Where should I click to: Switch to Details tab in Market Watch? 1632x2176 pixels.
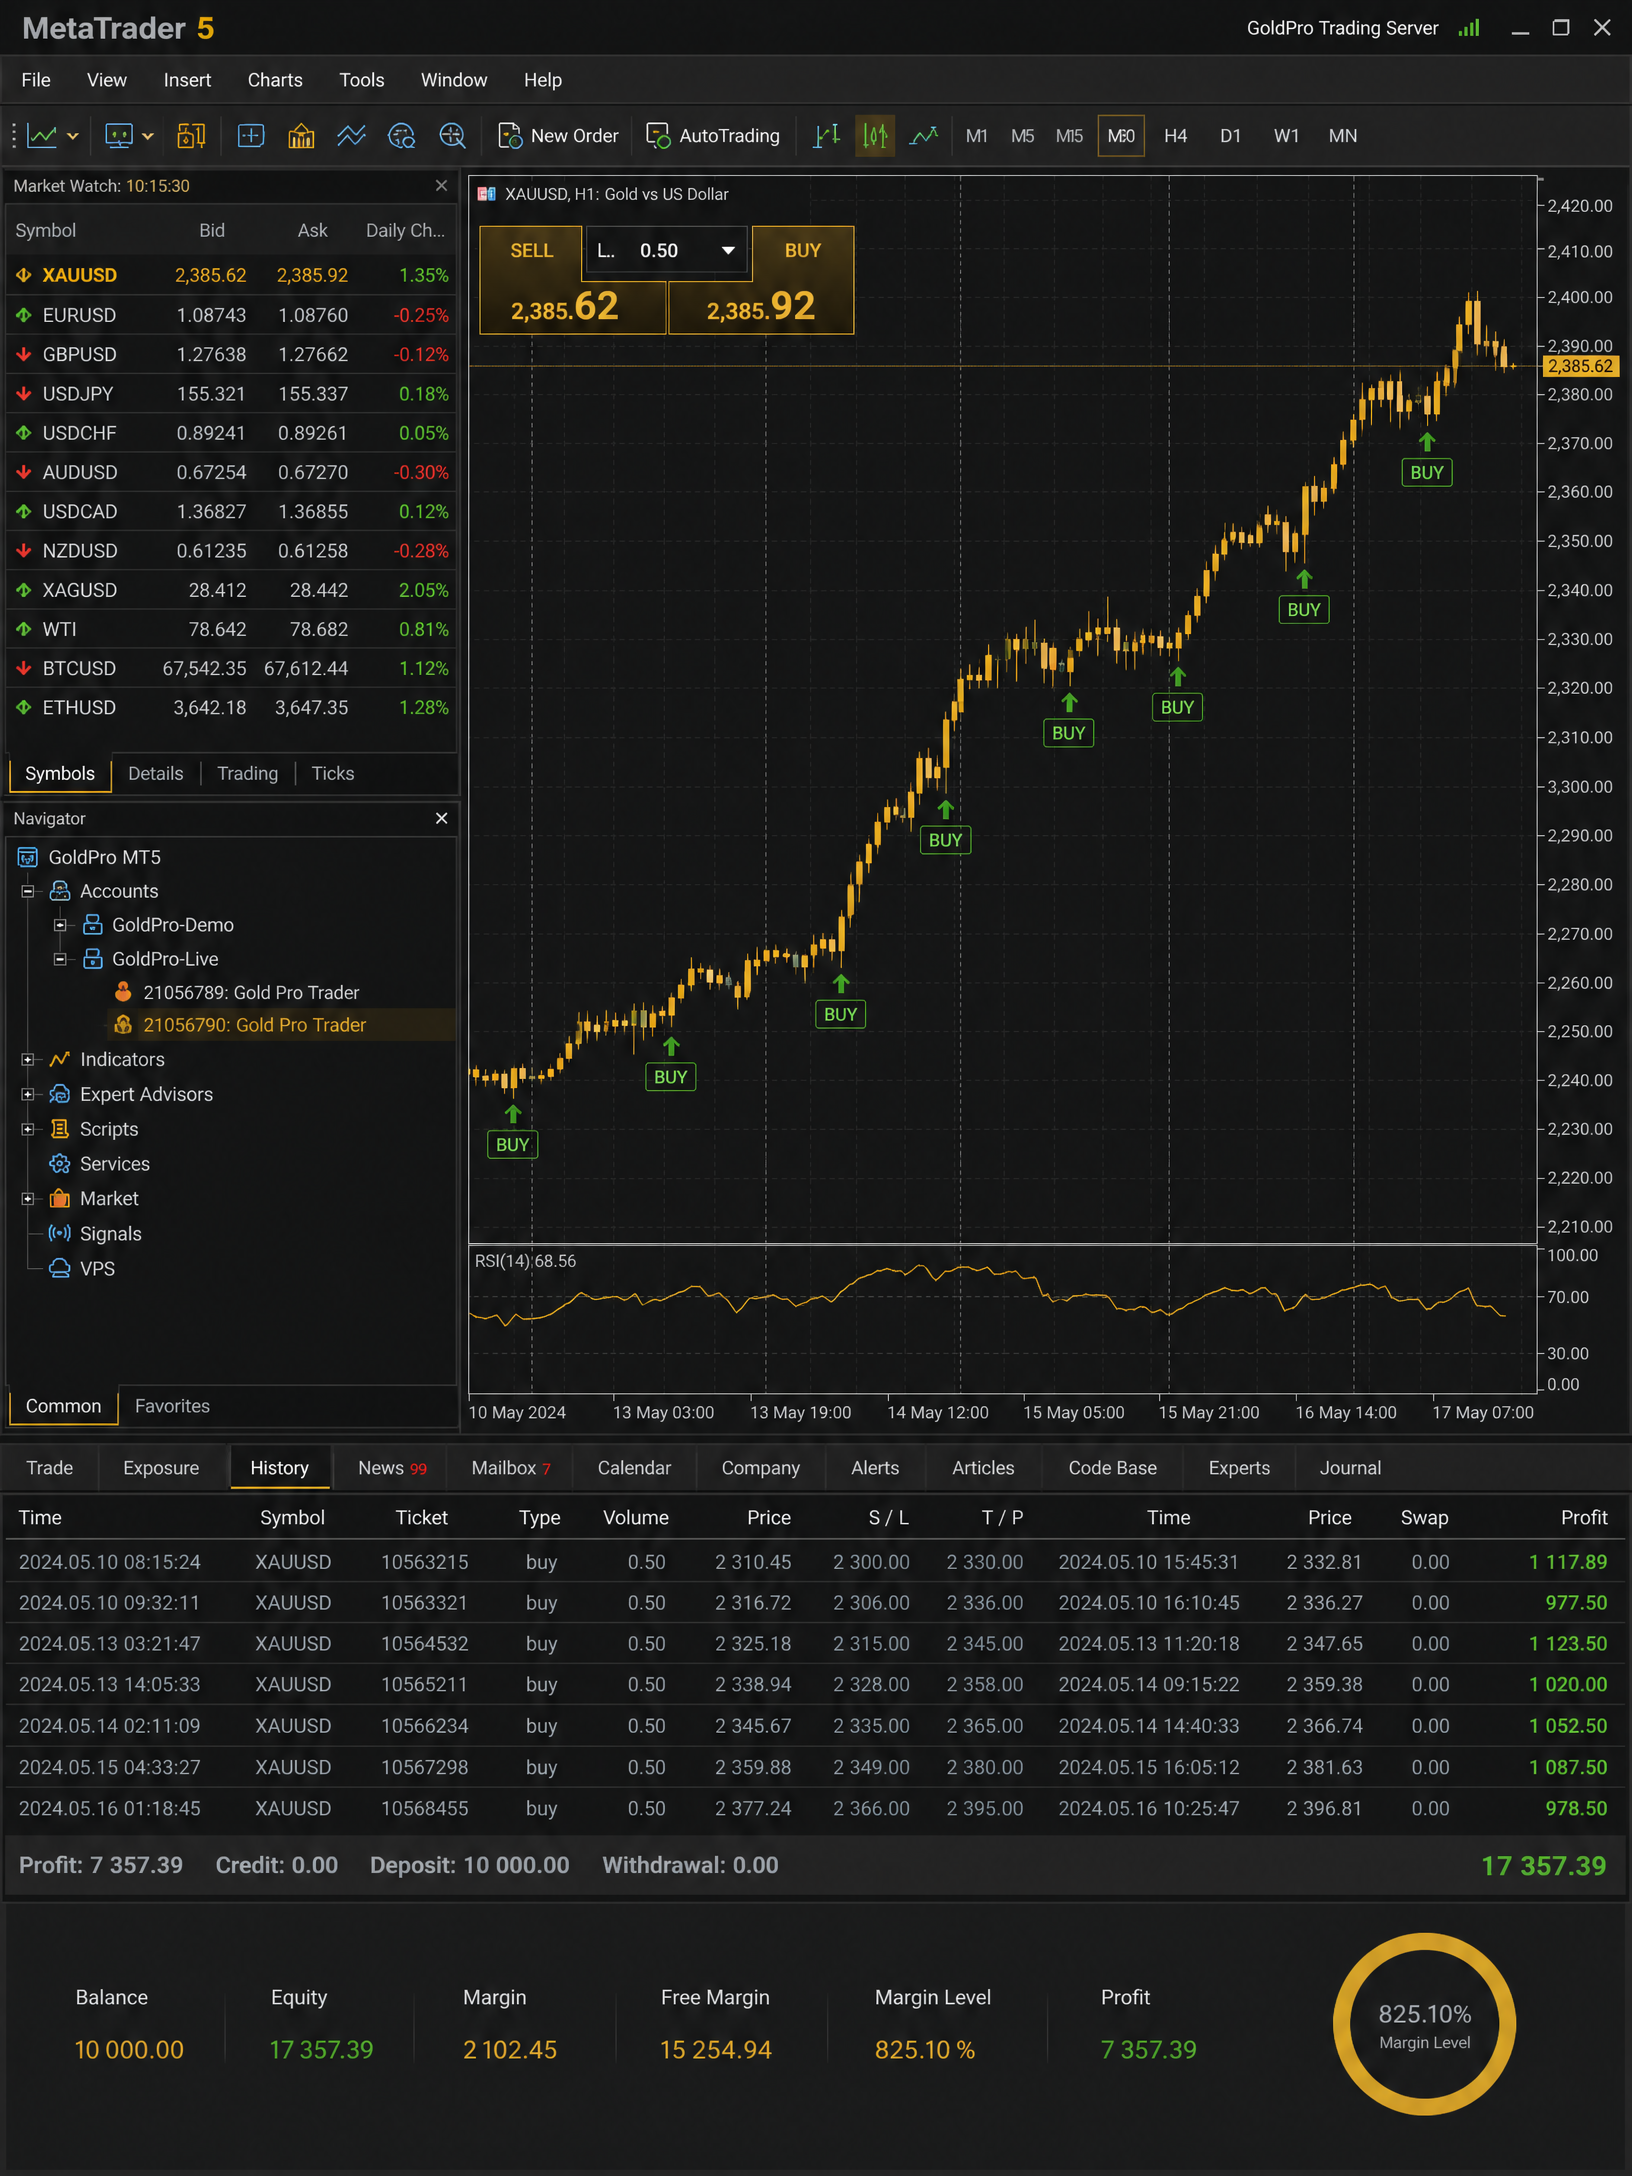coord(156,774)
